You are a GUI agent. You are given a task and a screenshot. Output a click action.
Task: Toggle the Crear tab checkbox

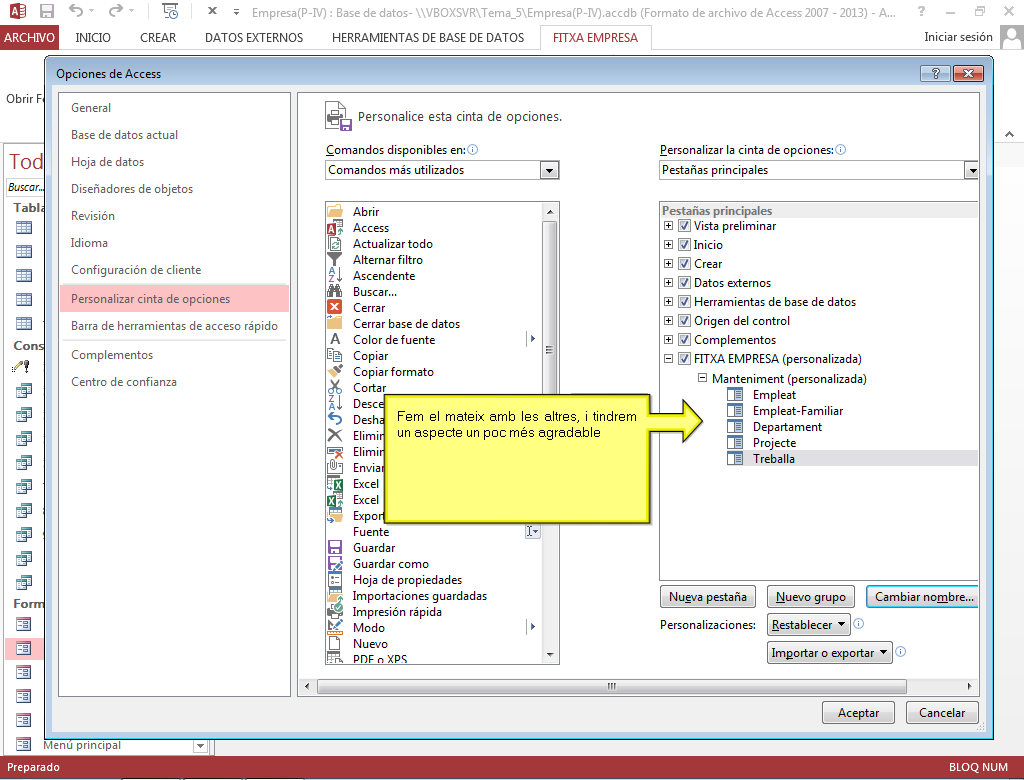(684, 263)
